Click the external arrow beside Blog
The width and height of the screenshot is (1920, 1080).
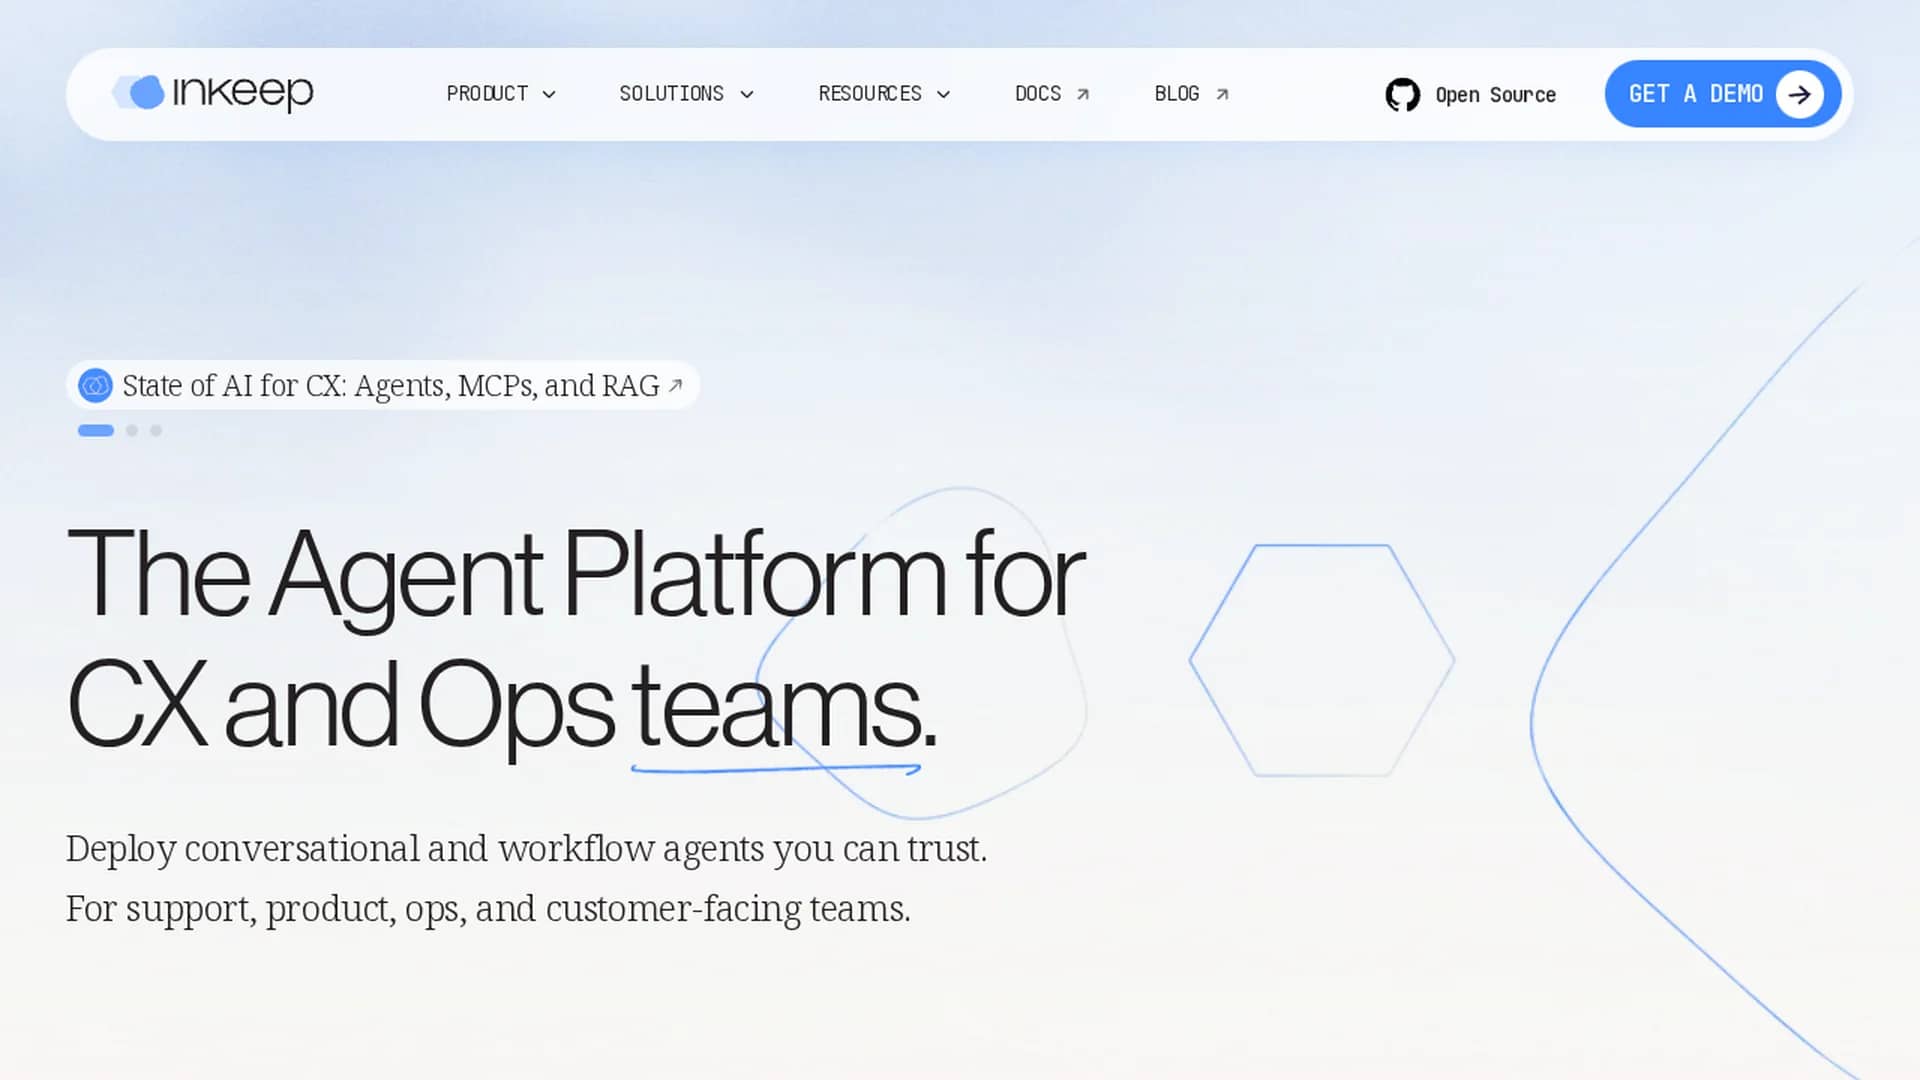pyautogui.click(x=1222, y=94)
